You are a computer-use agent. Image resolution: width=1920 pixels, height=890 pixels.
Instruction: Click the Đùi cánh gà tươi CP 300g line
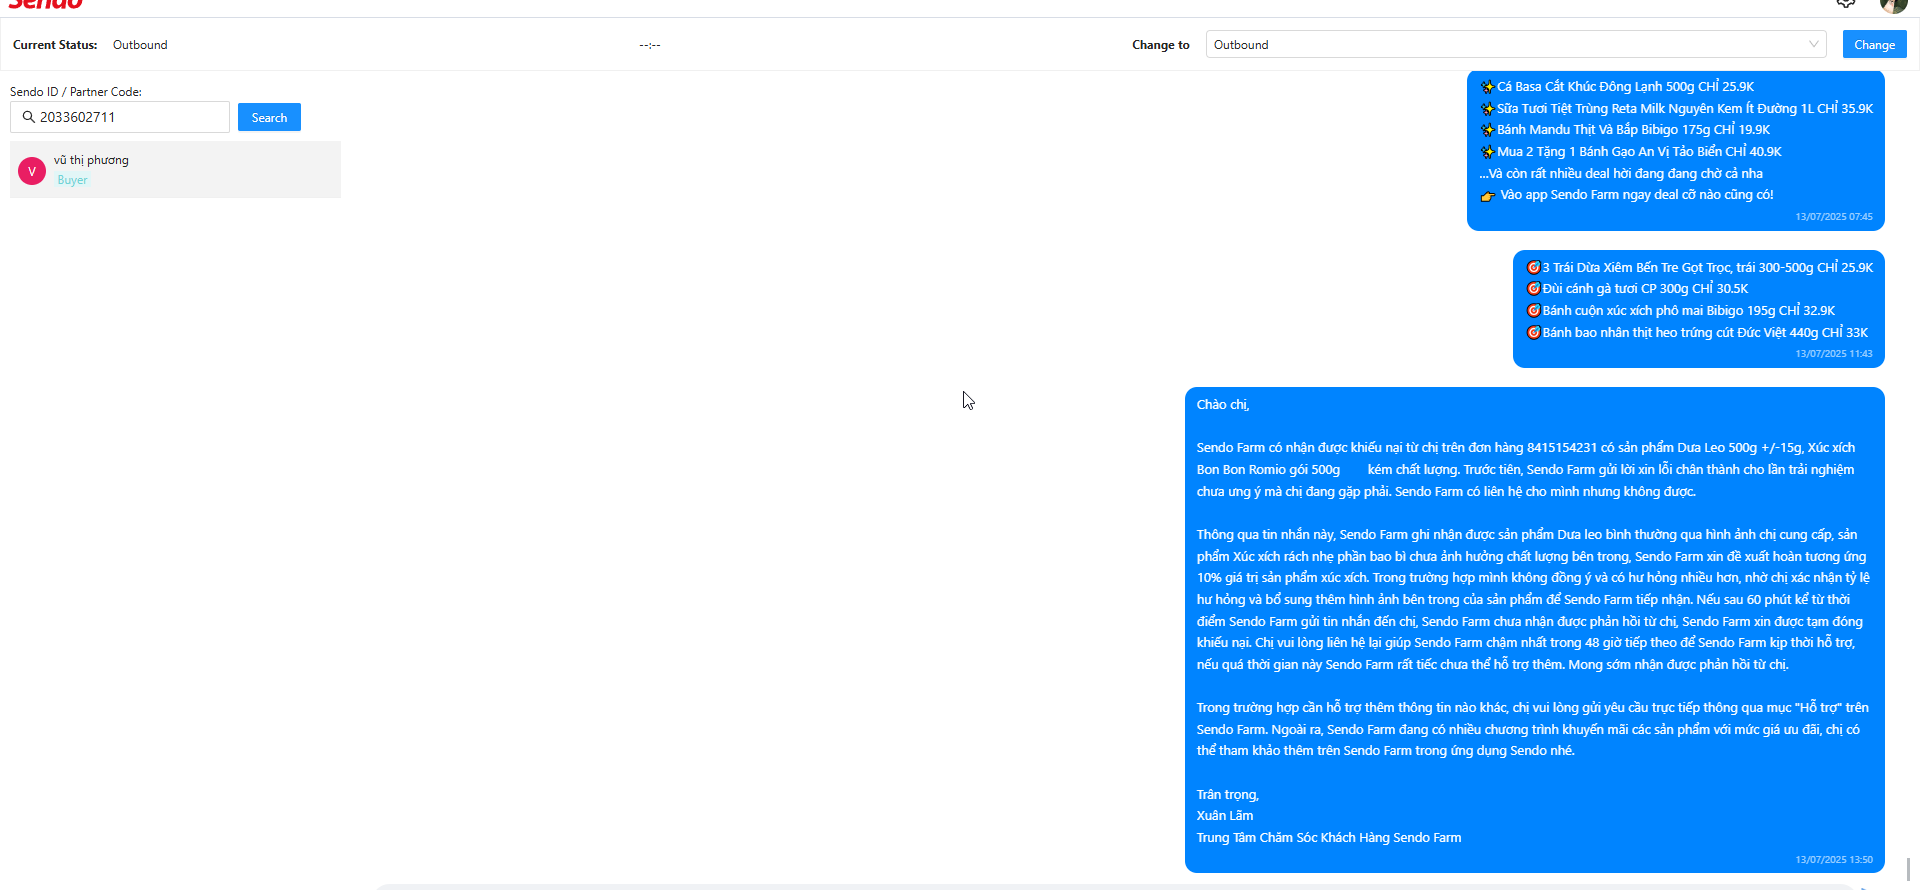tap(1637, 289)
